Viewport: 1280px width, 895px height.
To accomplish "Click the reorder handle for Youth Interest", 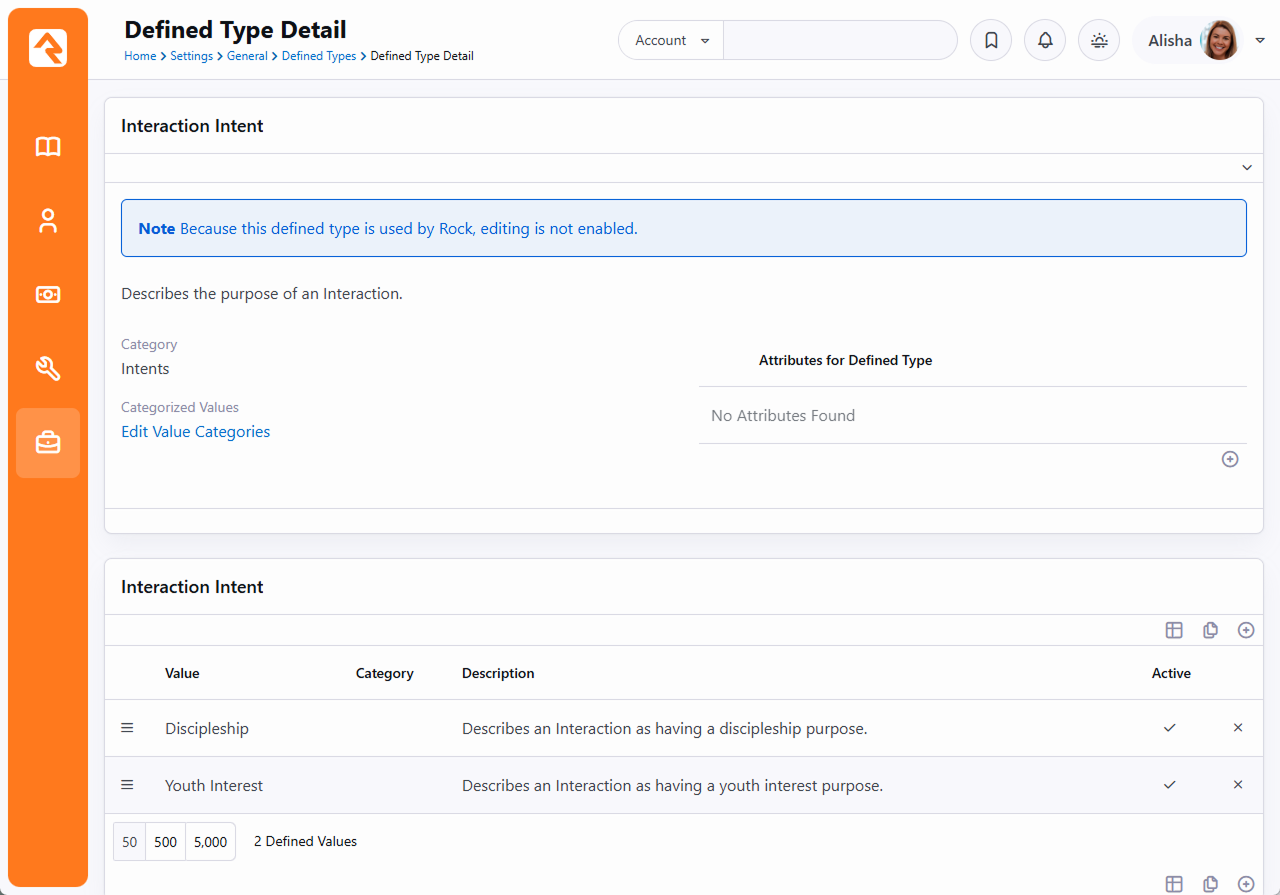I will tap(127, 785).
